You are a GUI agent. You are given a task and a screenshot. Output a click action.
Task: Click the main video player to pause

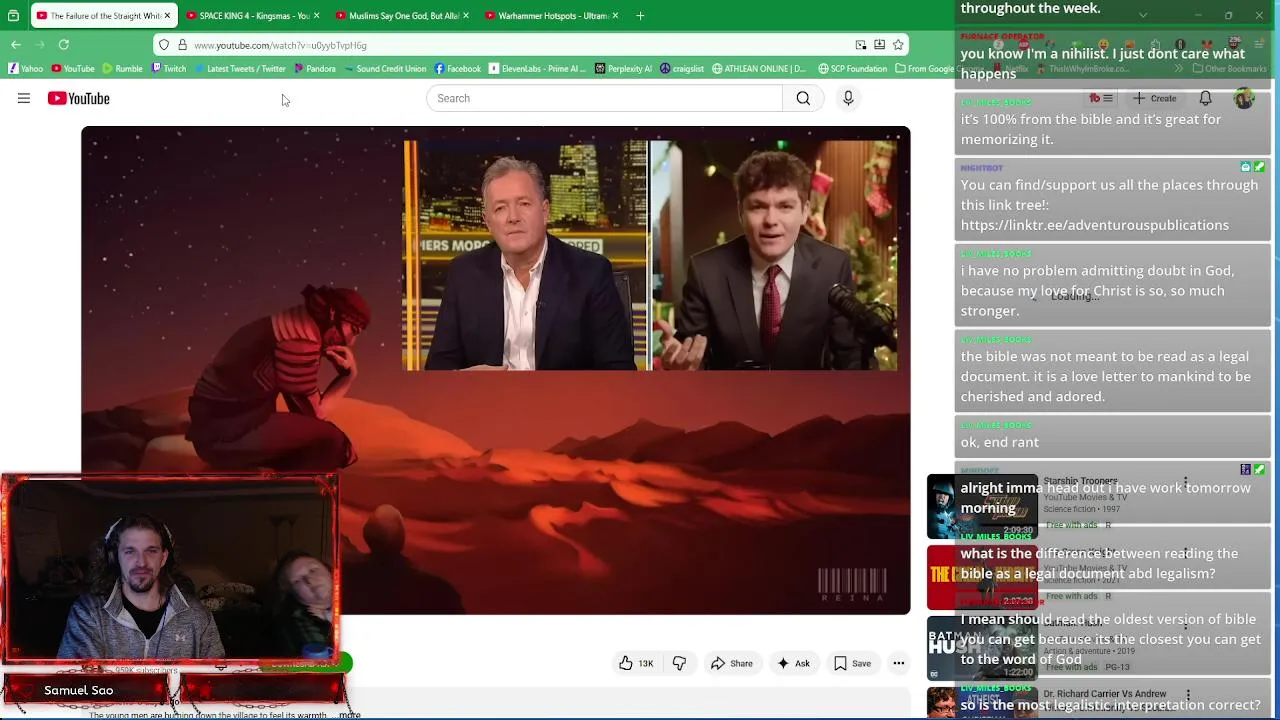point(496,370)
